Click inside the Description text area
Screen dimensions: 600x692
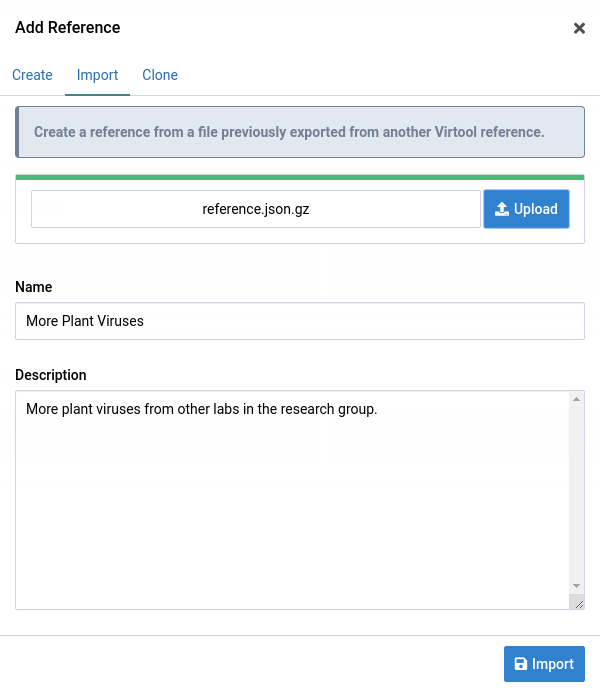pyautogui.click(x=290, y=500)
